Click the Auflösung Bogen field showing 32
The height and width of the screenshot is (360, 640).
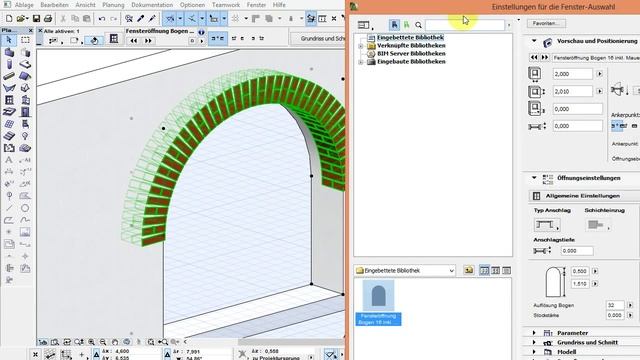pyautogui.click(x=615, y=305)
